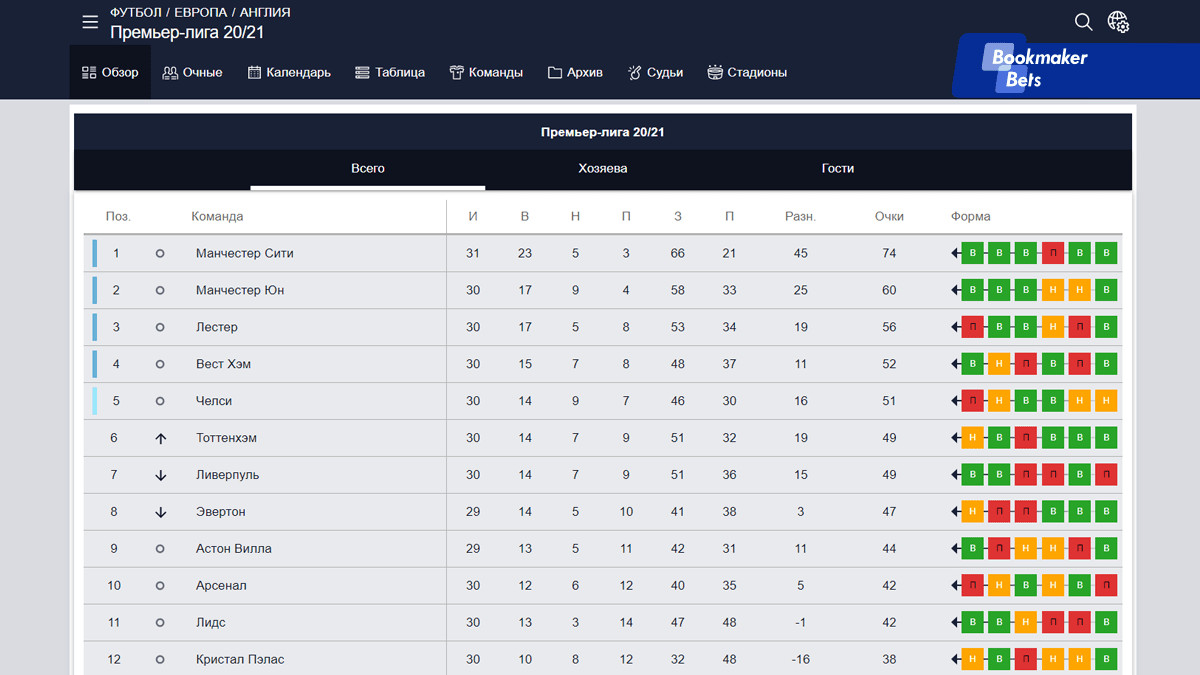1200x675 pixels.
Task: Select the Хозяева standings tab
Action: 603,169
